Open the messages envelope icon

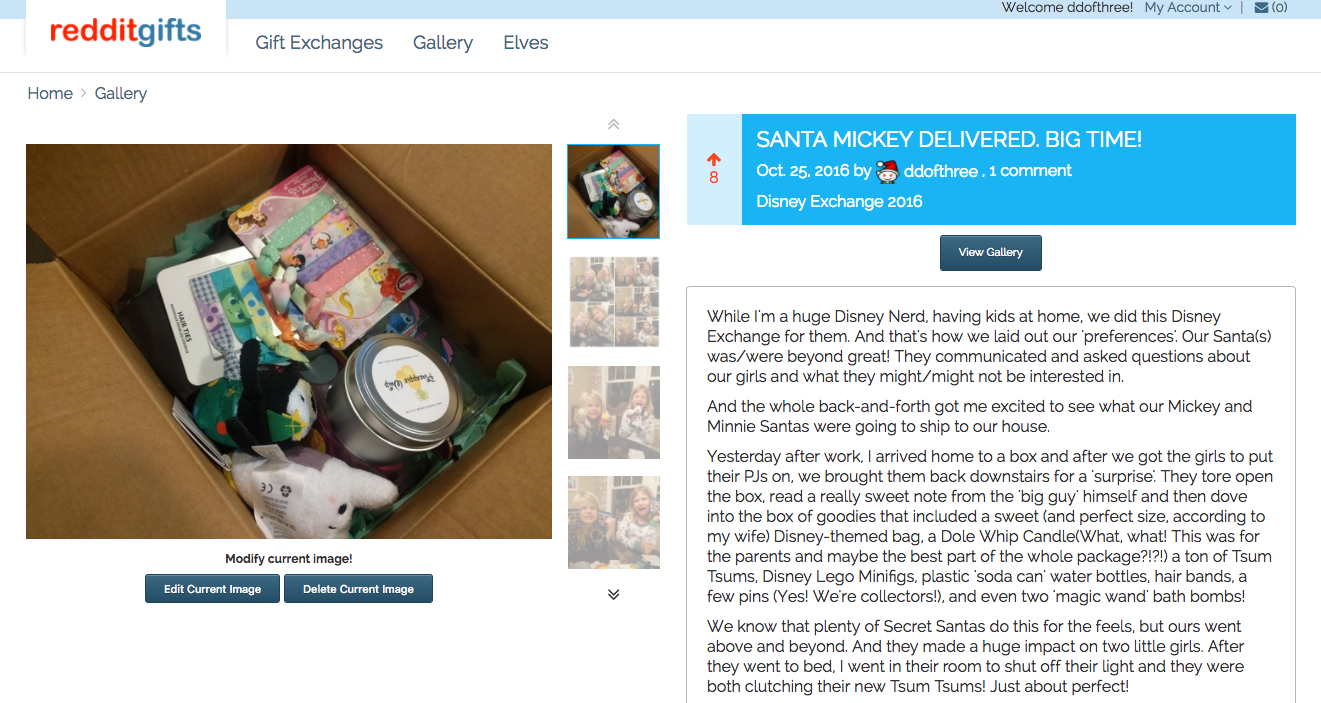1262,7
